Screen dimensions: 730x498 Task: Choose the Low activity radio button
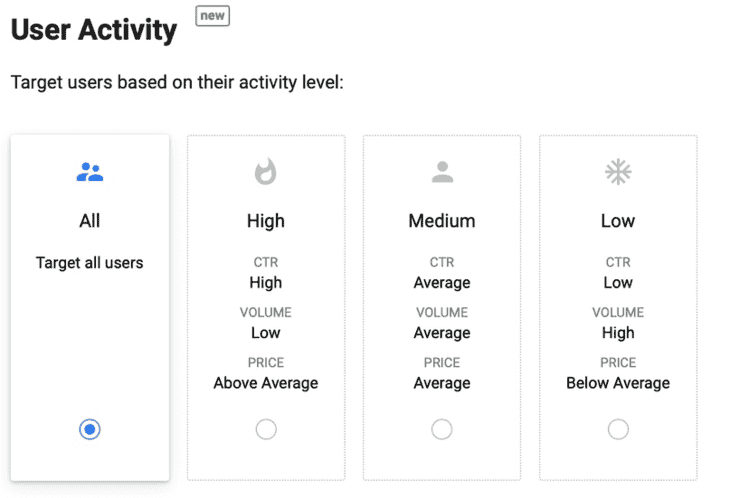[618, 429]
